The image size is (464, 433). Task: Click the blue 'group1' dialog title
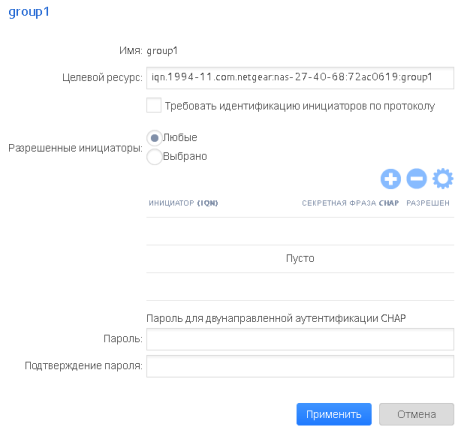pyautogui.click(x=29, y=12)
